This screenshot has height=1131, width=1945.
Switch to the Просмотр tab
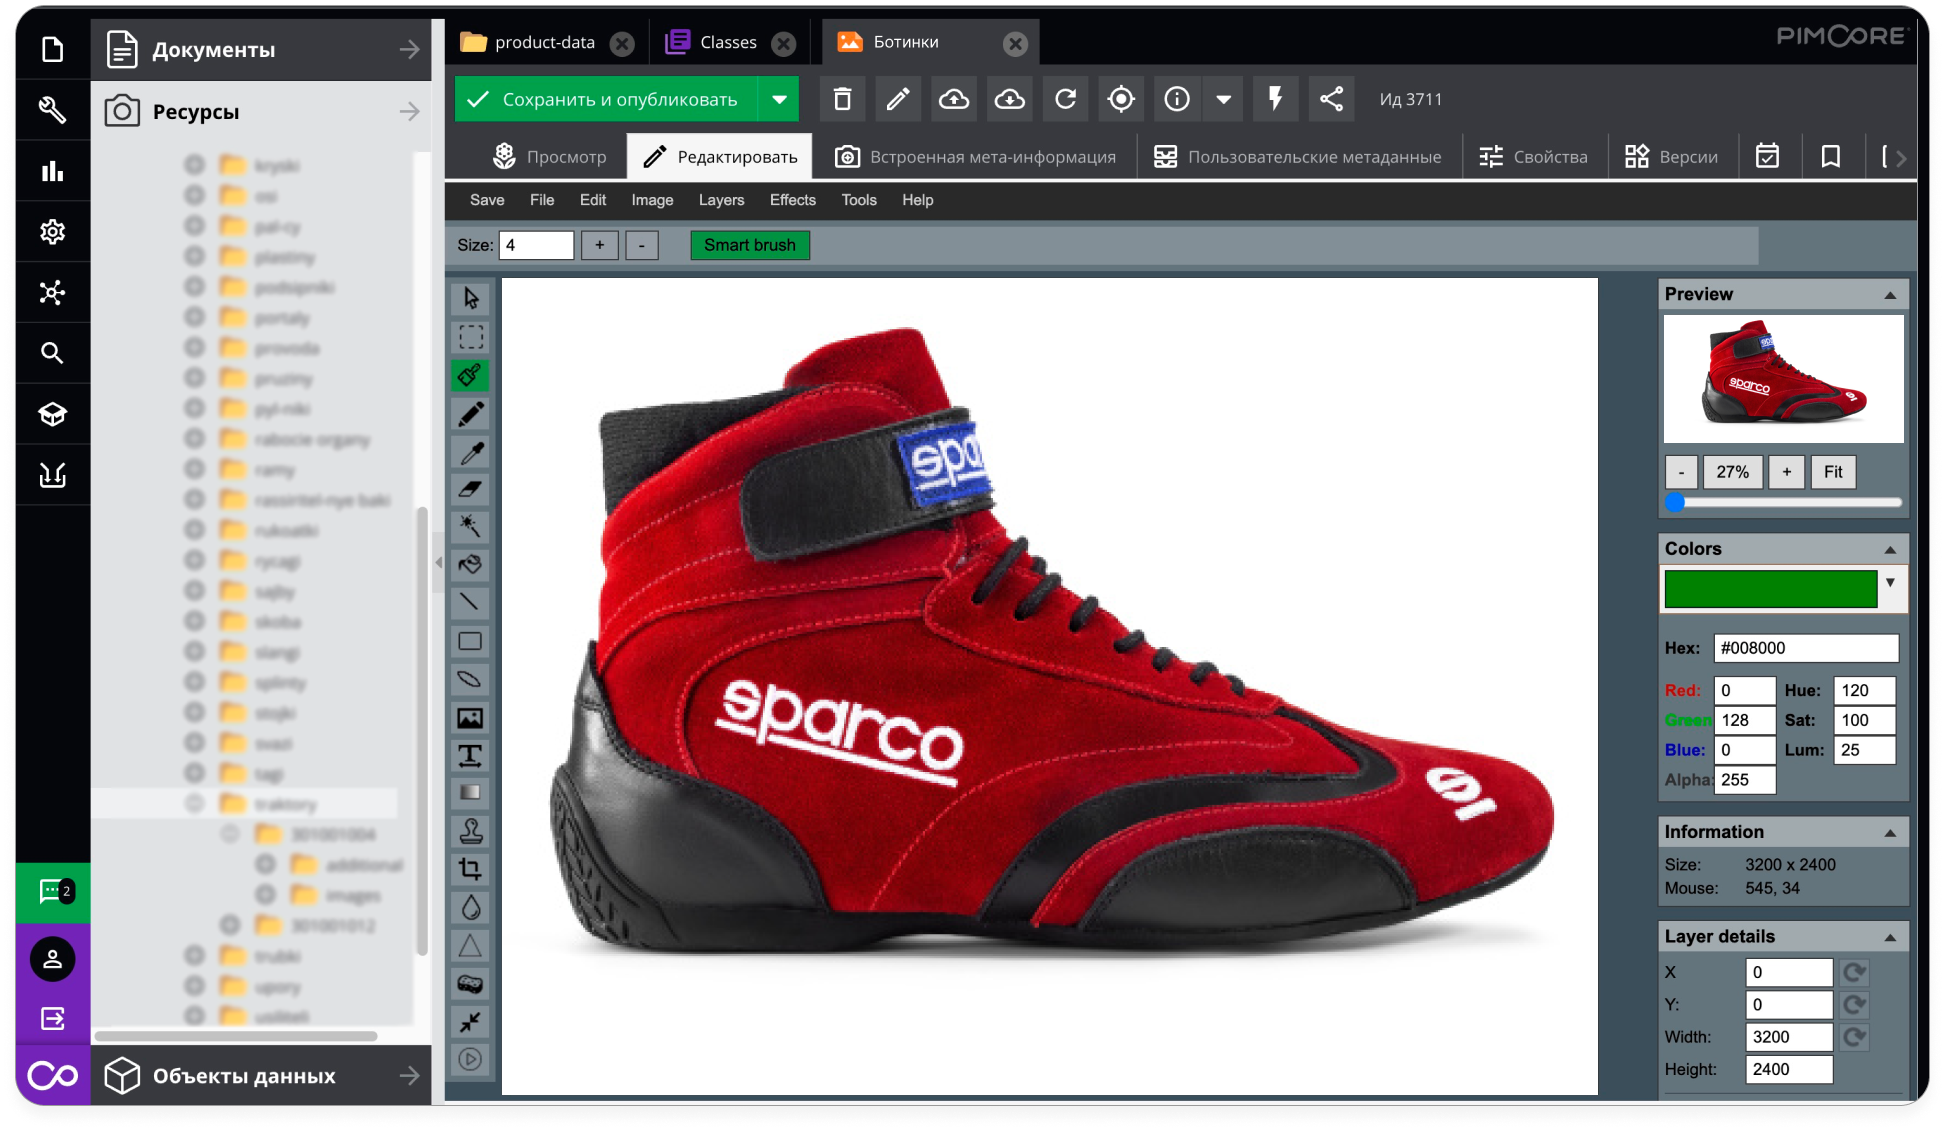point(549,157)
